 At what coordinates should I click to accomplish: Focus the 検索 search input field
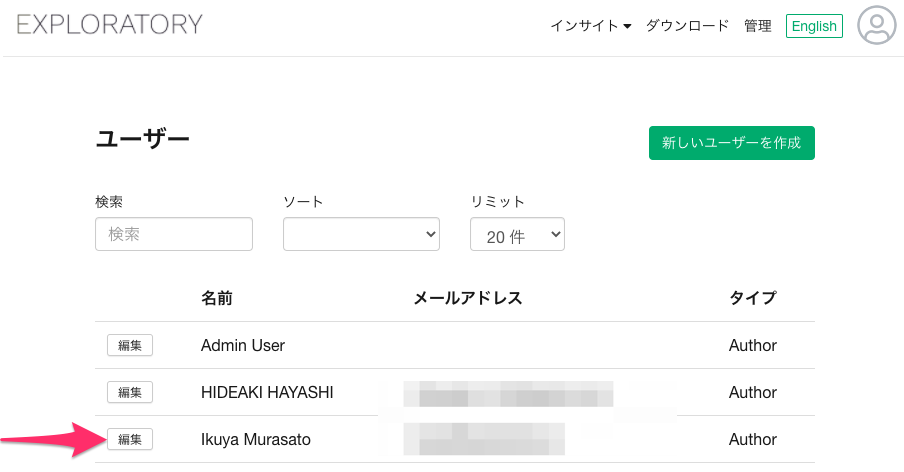[174, 234]
